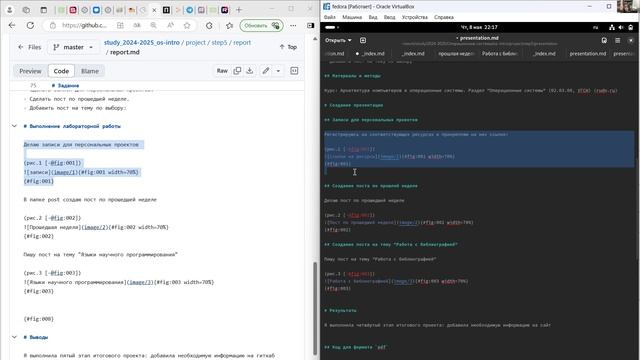Open Raw file view
This screenshot has width=640, height=360.
pos(222,71)
